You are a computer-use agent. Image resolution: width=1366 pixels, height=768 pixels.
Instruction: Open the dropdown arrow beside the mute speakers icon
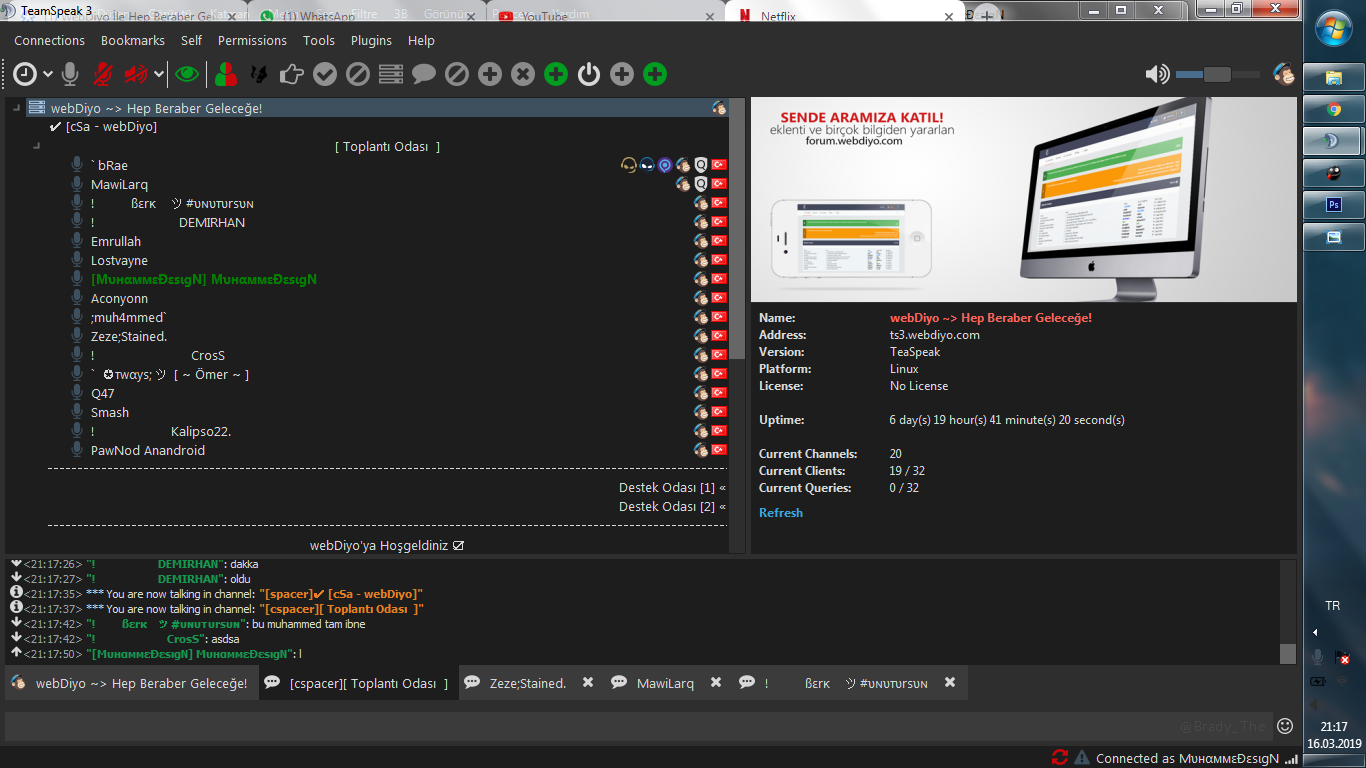click(x=159, y=75)
